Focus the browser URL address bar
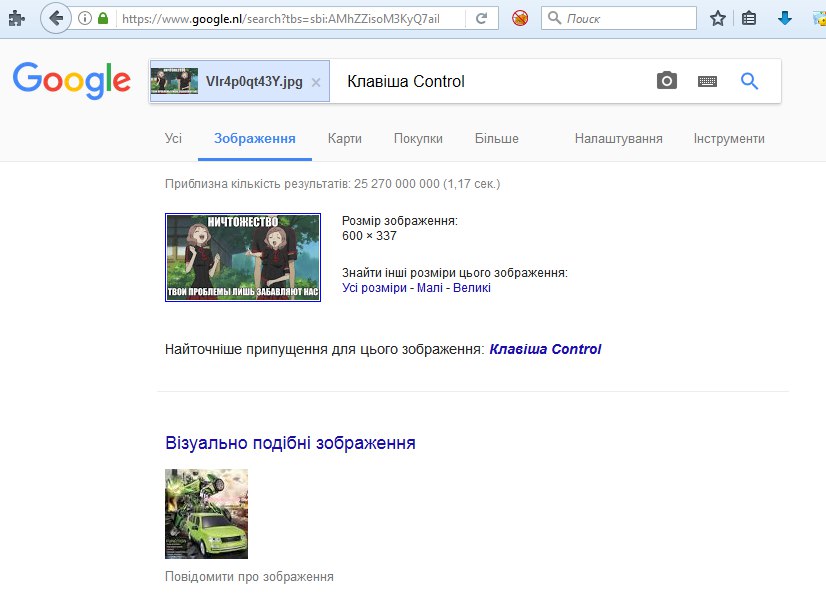This screenshot has height=603, width=826. pos(280,19)
